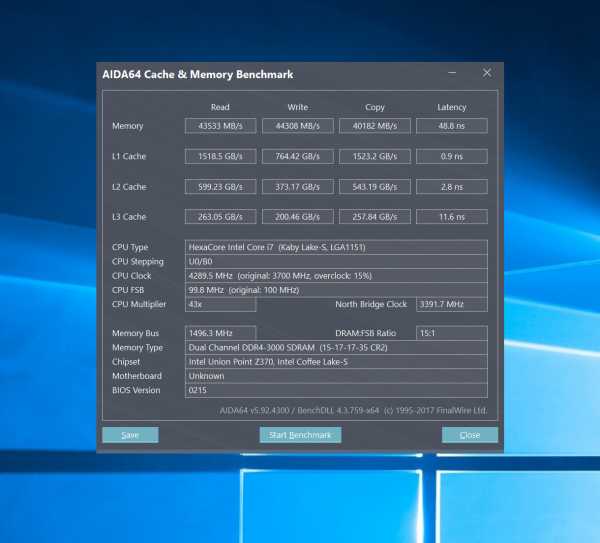600x543 pixels.
Task: Select Memory latency 48.8 ns
Action: pyautogui.click(x=452, y=126)
